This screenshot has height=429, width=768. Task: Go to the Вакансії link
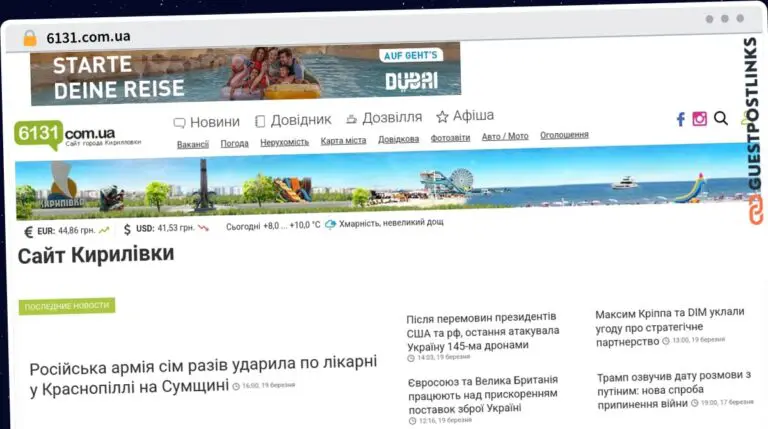[193, 144]
